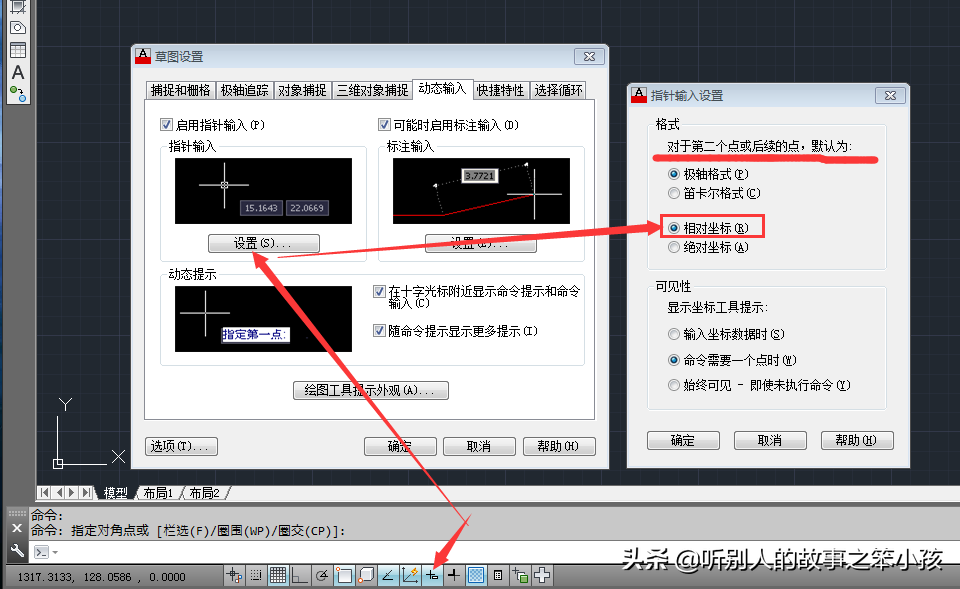This screenshot has width=960, height=589.
Task: Select the Multiline Text tool
Action: coord(18,72)
